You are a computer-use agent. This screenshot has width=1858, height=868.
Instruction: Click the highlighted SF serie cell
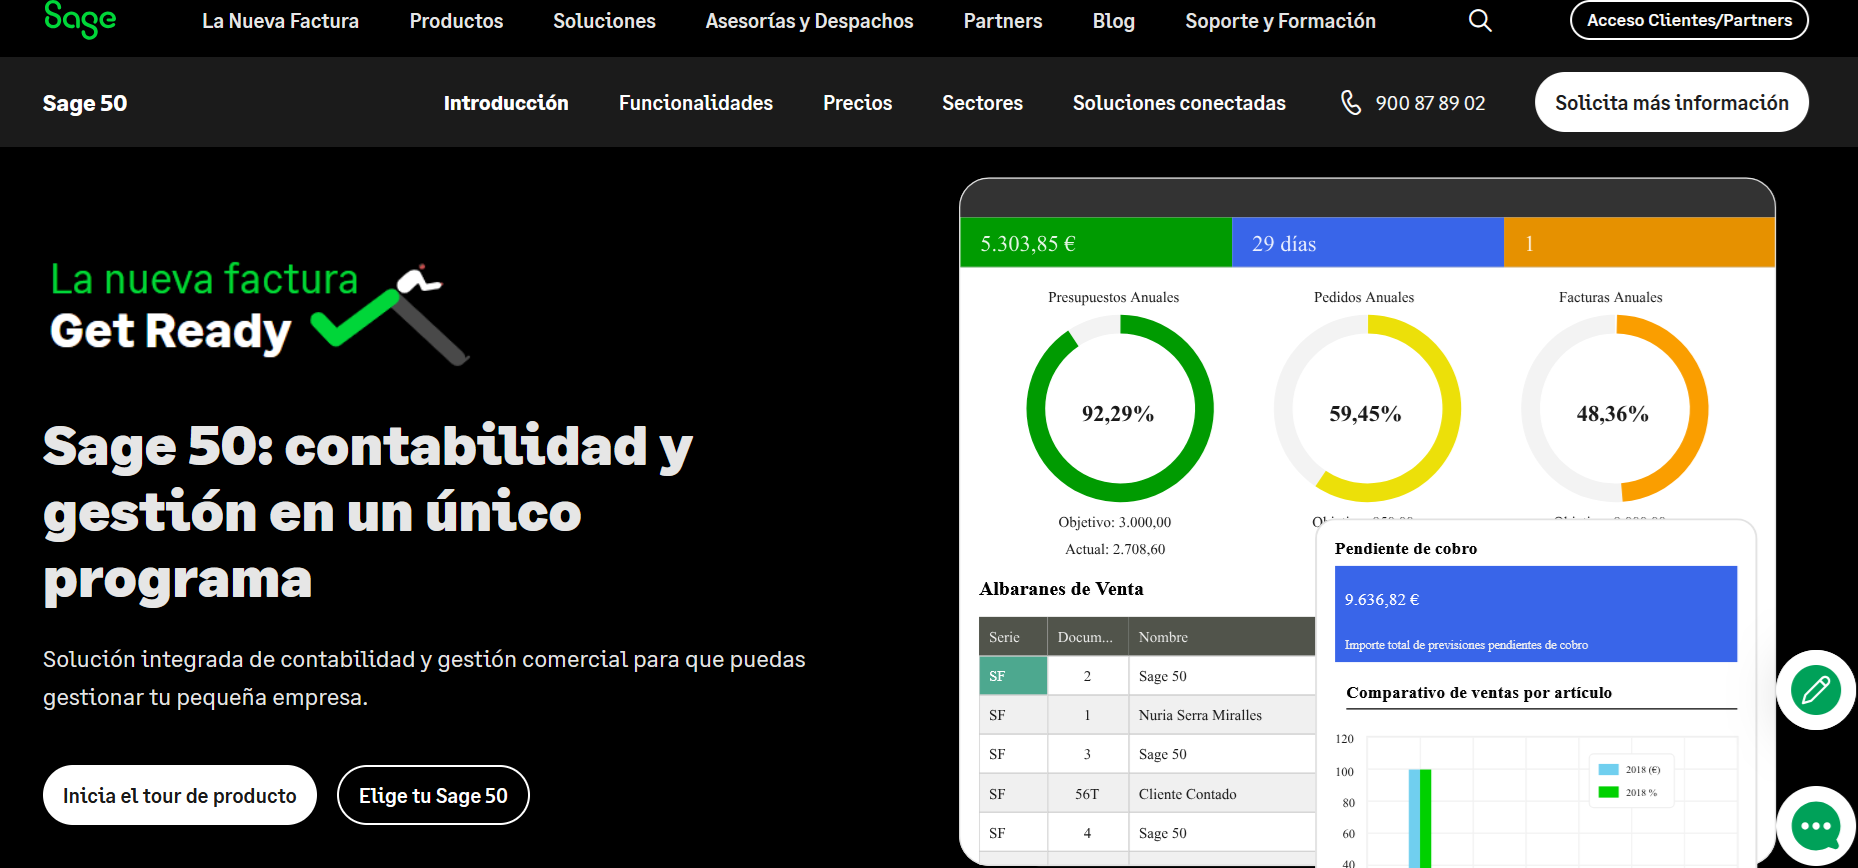[1013, 676]
